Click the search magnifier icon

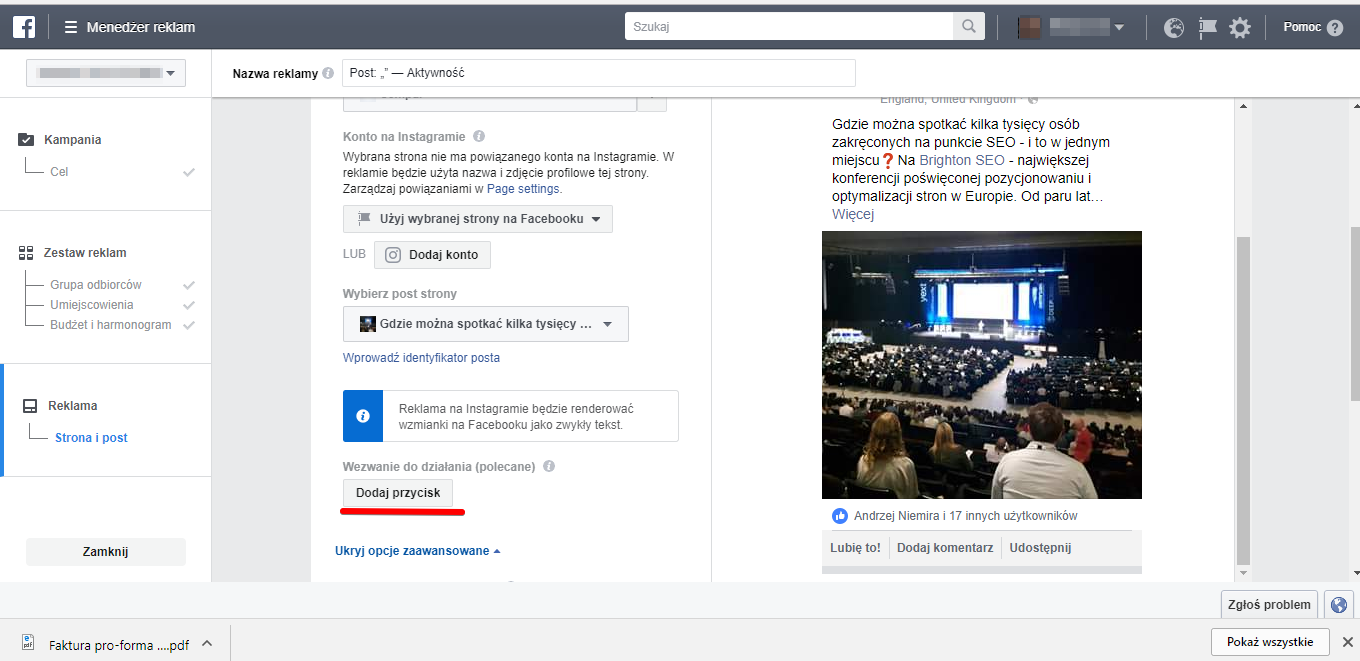tap(968, 27)
